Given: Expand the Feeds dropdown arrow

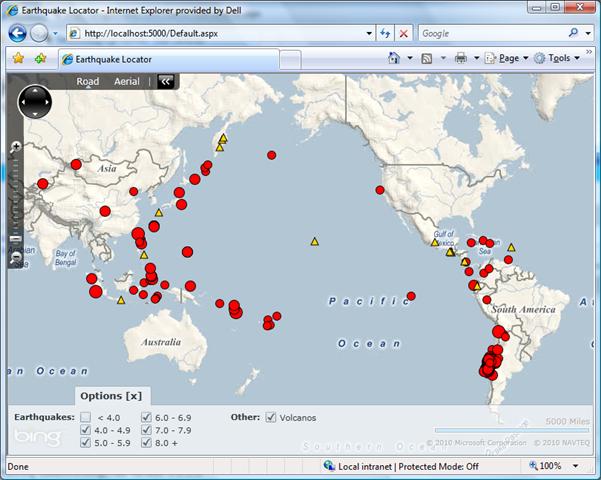Looking at the screenshot, I should click(443, 58).
